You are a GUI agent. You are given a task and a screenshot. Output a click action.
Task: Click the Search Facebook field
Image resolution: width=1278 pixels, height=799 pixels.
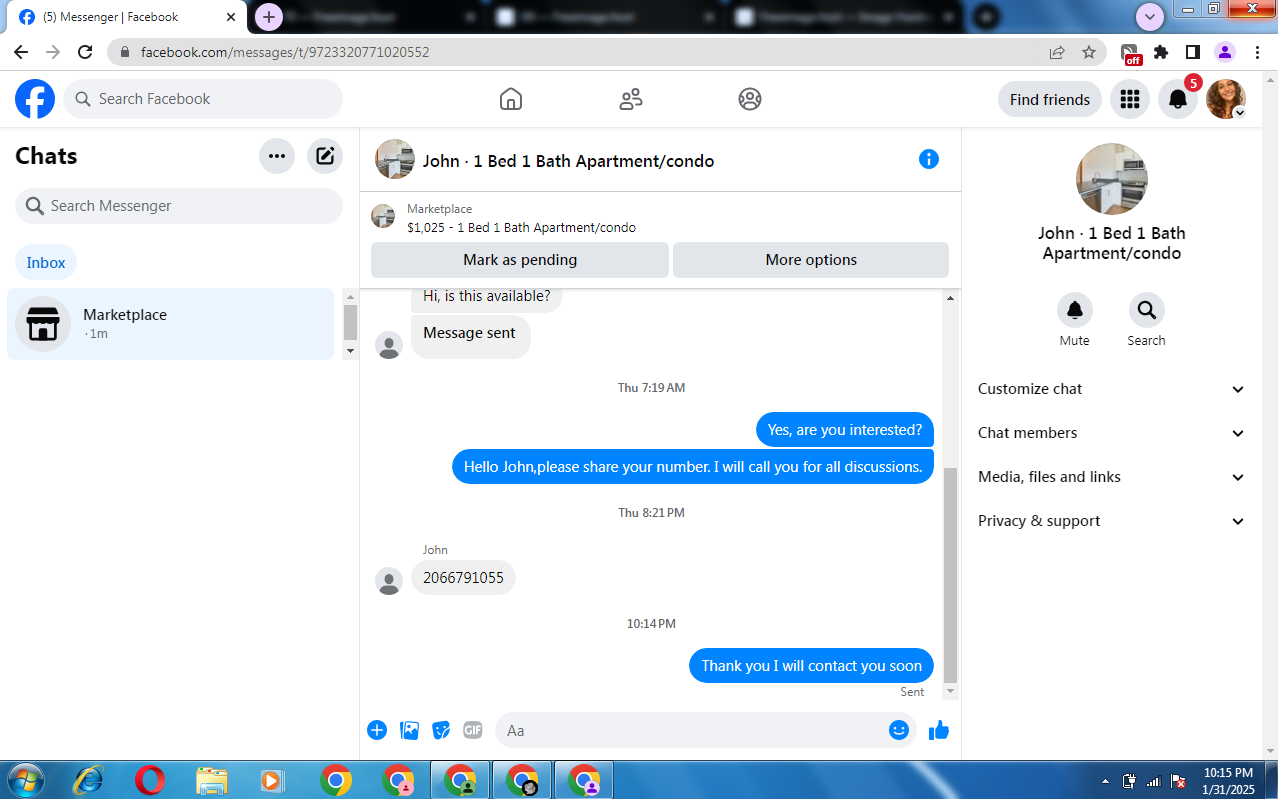click(203, 99)
